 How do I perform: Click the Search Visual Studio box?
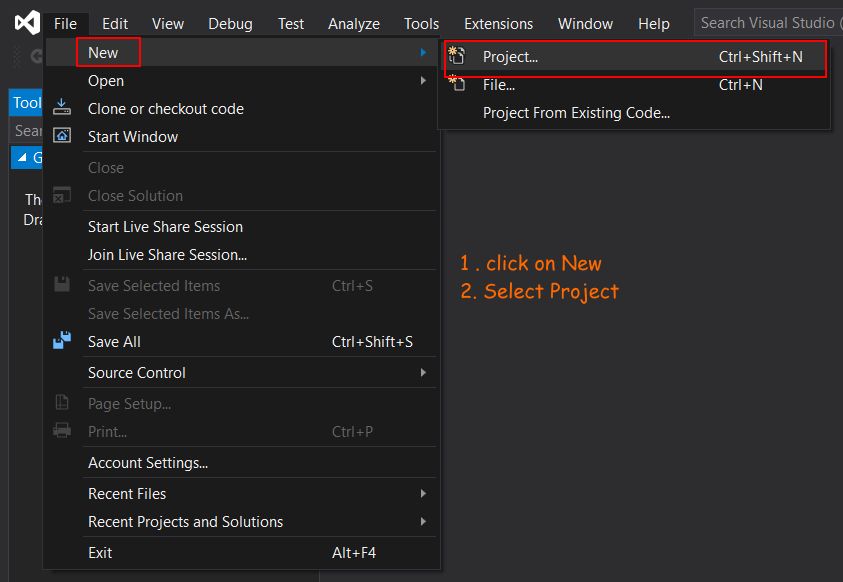pyautogui.click(x=768, y=22)
